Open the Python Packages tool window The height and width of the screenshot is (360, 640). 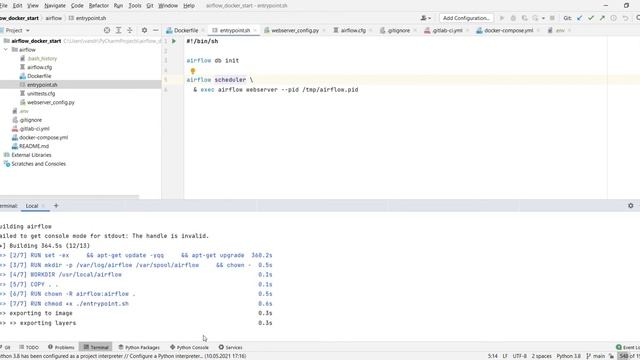pyautogui.click(x=139, y=347)
